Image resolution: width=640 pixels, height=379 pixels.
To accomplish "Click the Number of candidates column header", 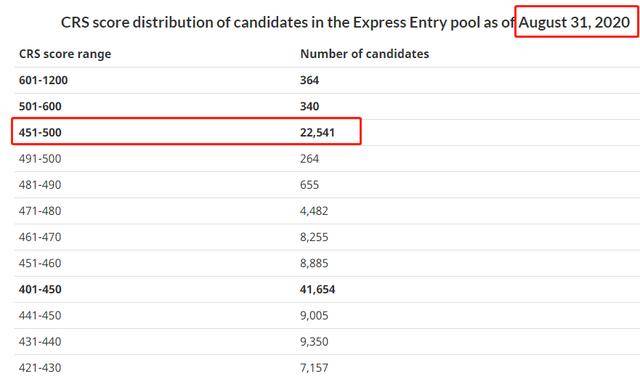I will 364,54.
